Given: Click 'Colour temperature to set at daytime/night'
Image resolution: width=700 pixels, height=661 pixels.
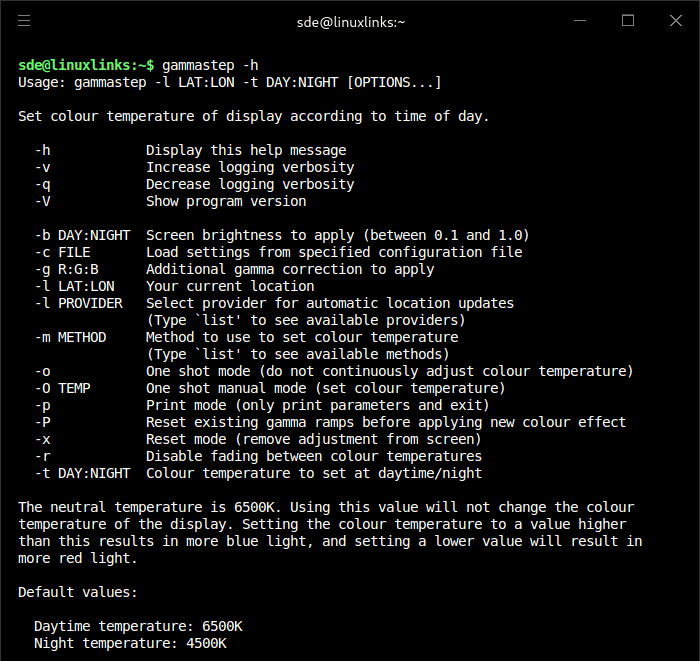Looking at the screenshot, I should pos(314,474).
